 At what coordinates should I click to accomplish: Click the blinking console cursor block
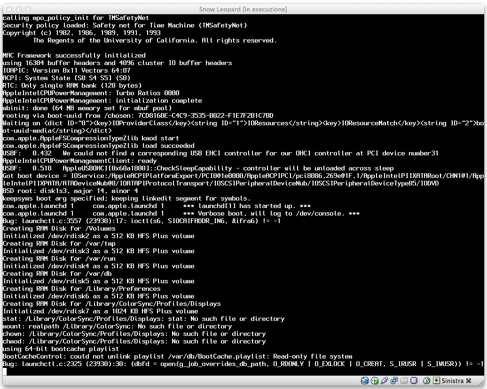point(5,371)
